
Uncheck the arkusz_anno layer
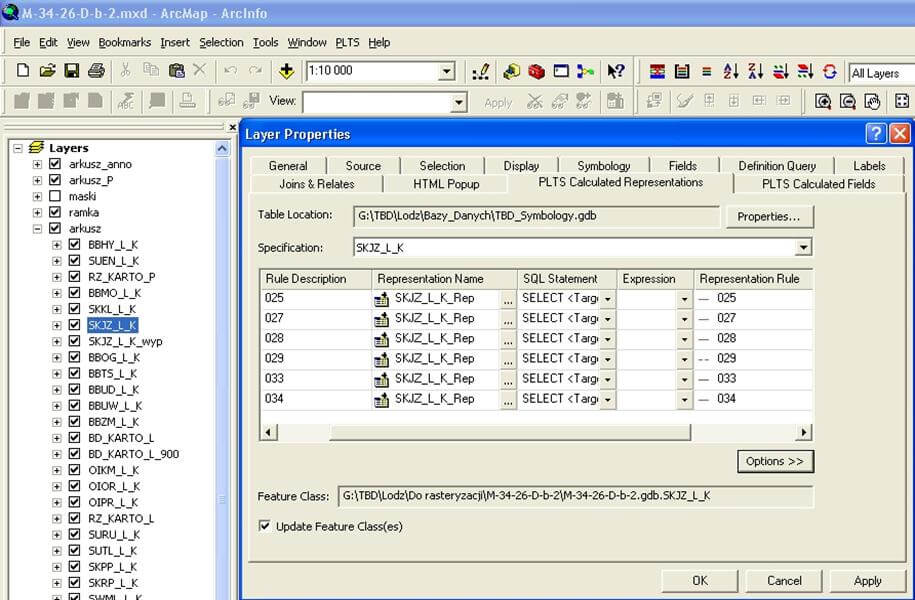pos(55,164)
